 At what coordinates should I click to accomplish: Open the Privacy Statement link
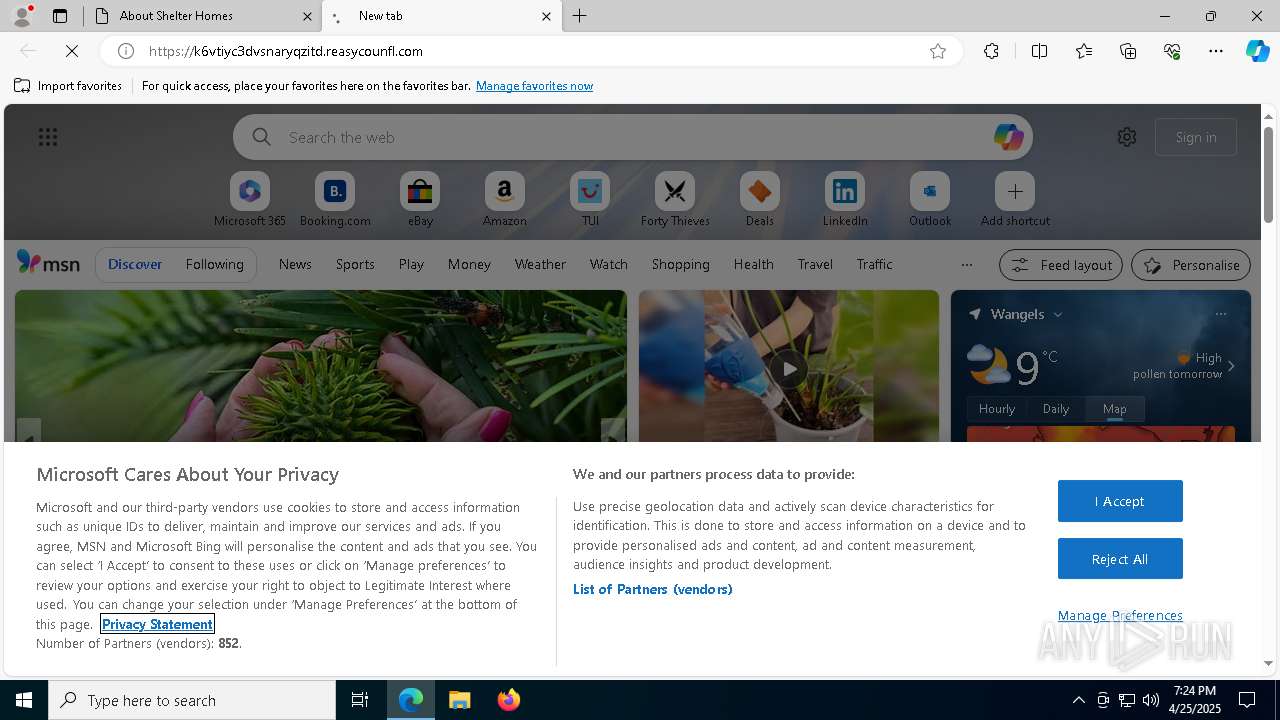click(x=157, y=624)
